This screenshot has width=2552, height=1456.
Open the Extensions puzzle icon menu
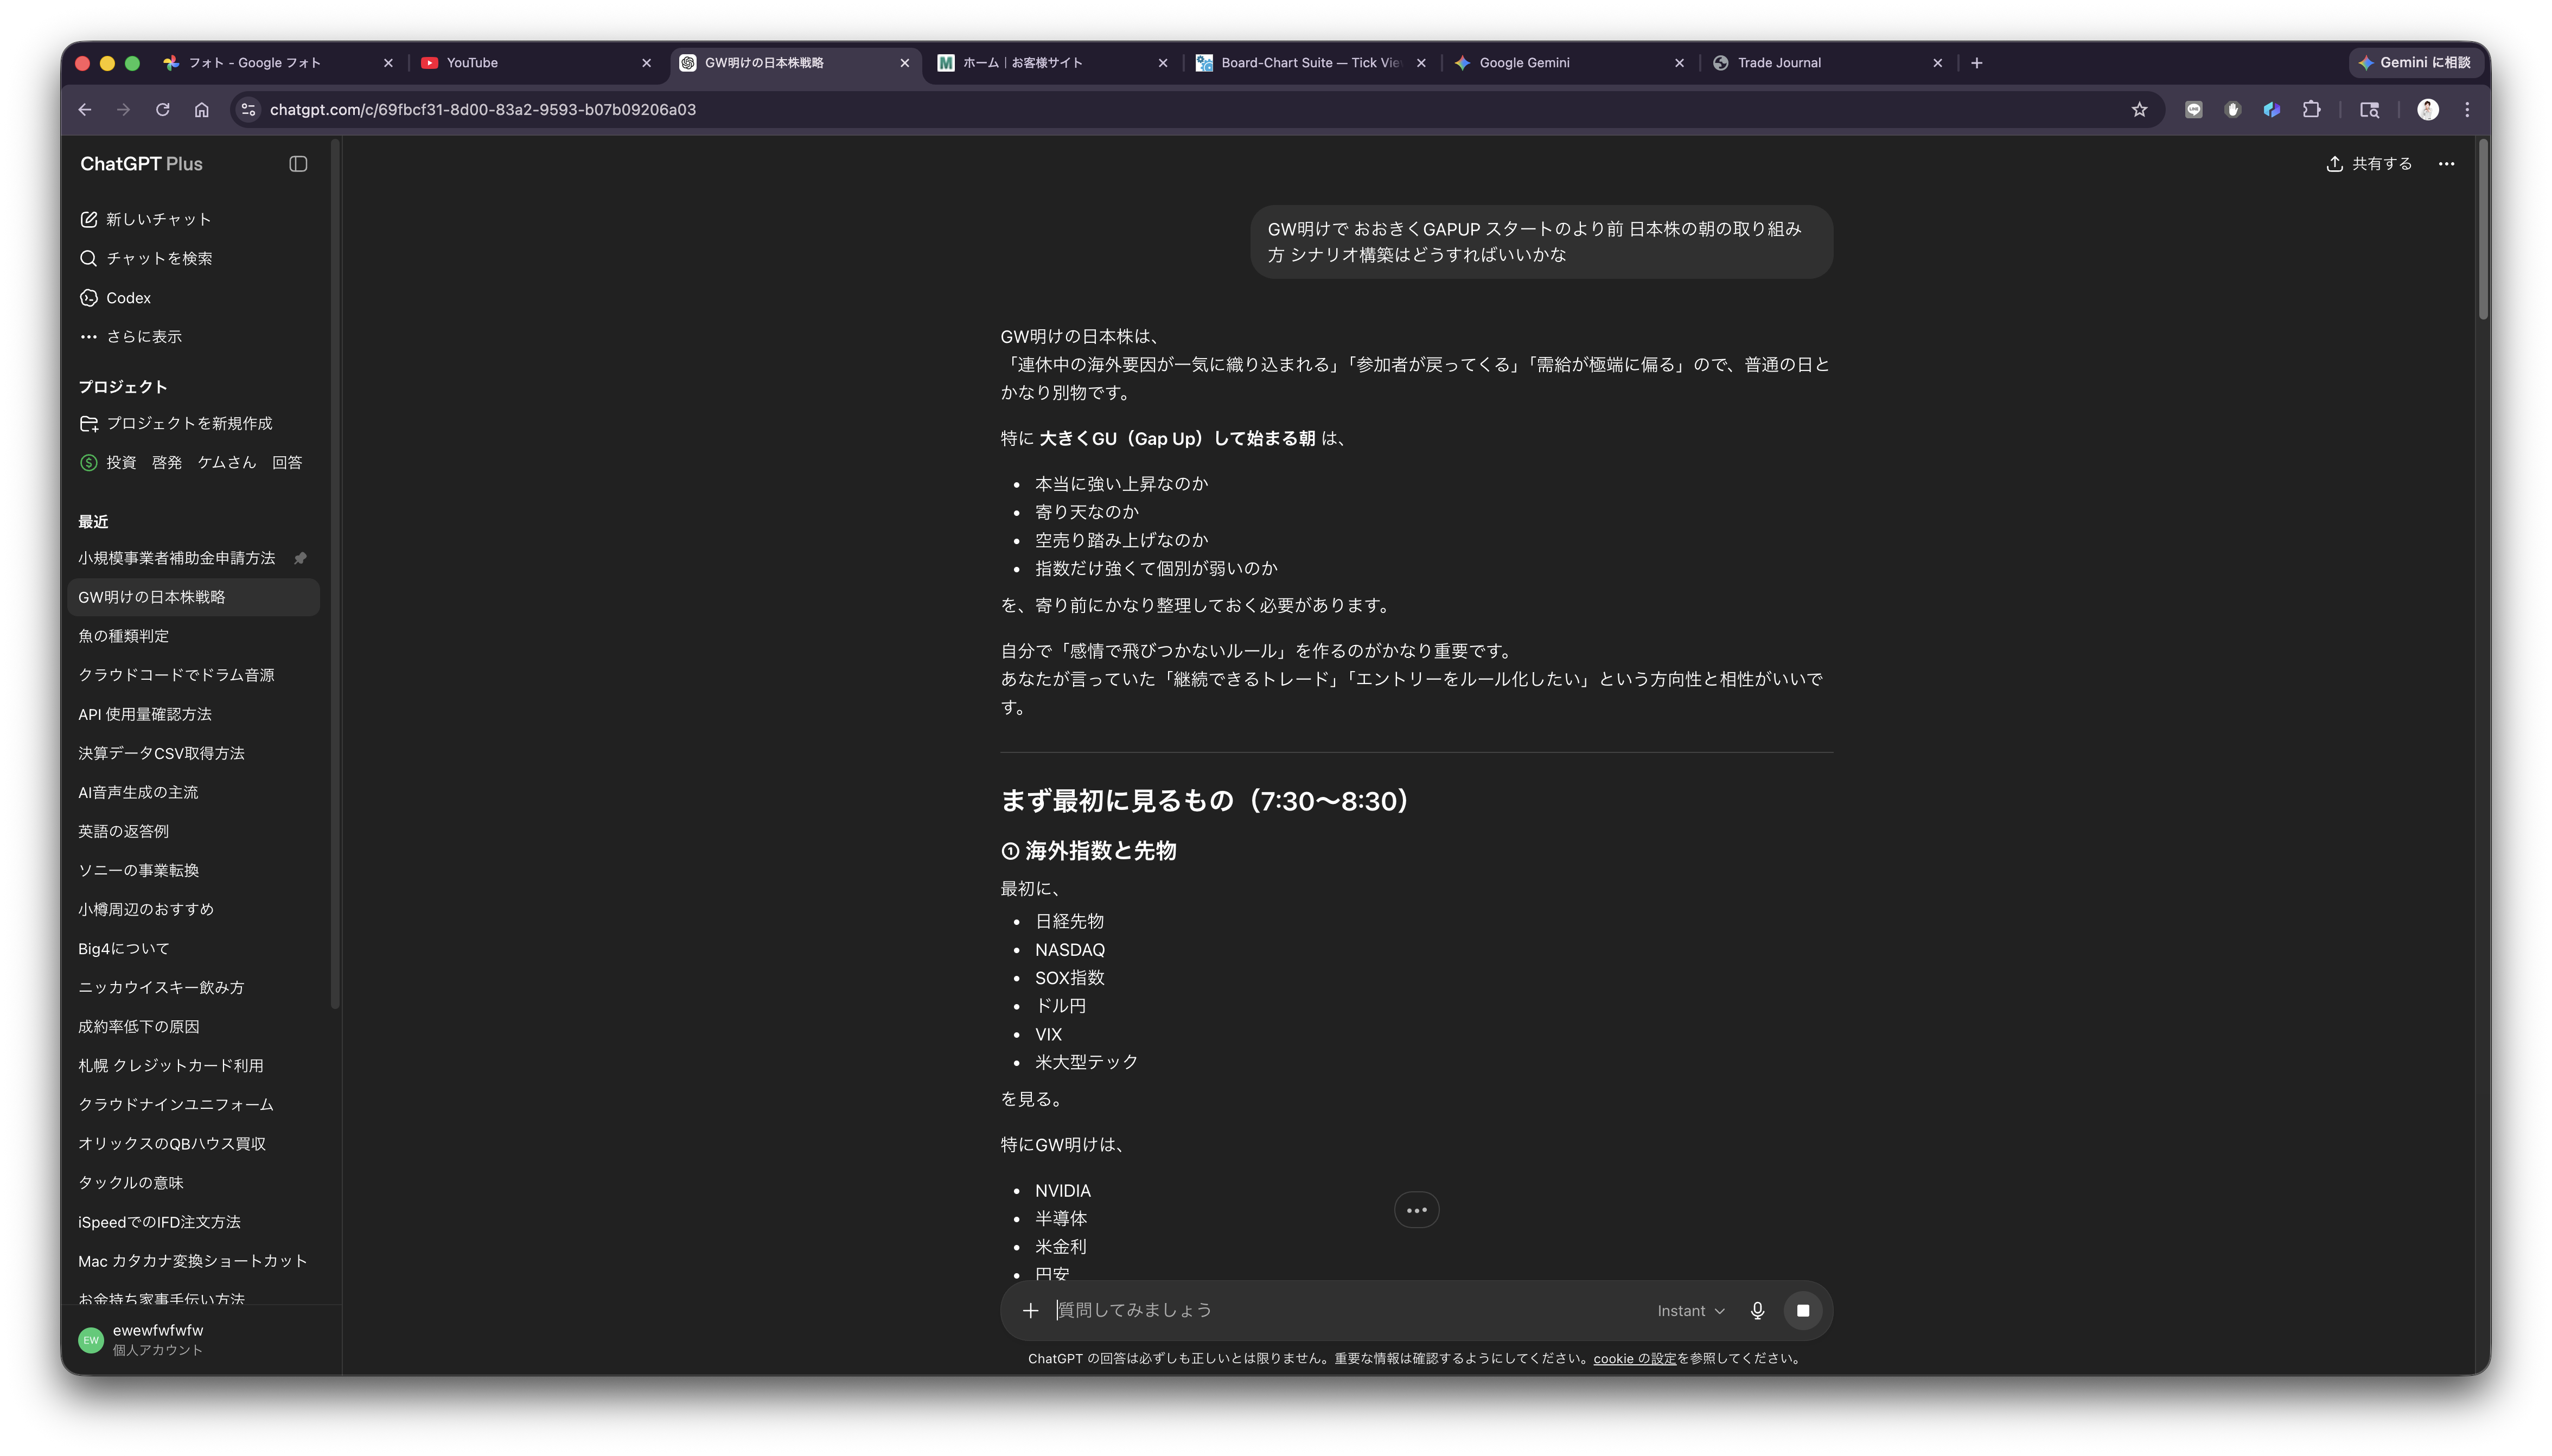pyautogui.click(x=2311, y=110)
